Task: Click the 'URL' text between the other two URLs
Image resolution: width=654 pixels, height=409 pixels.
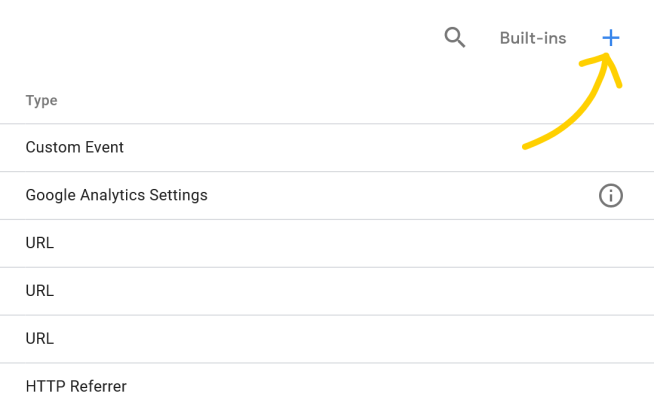Action: point(40,291)
